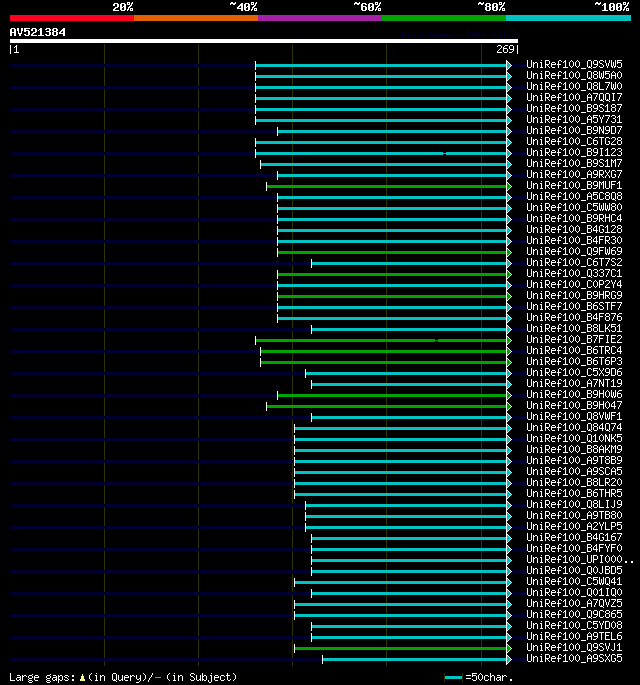Click the cyan ~100% identity legend bar
The width and height of the screenshot is (640, 685).
(568, 18)
